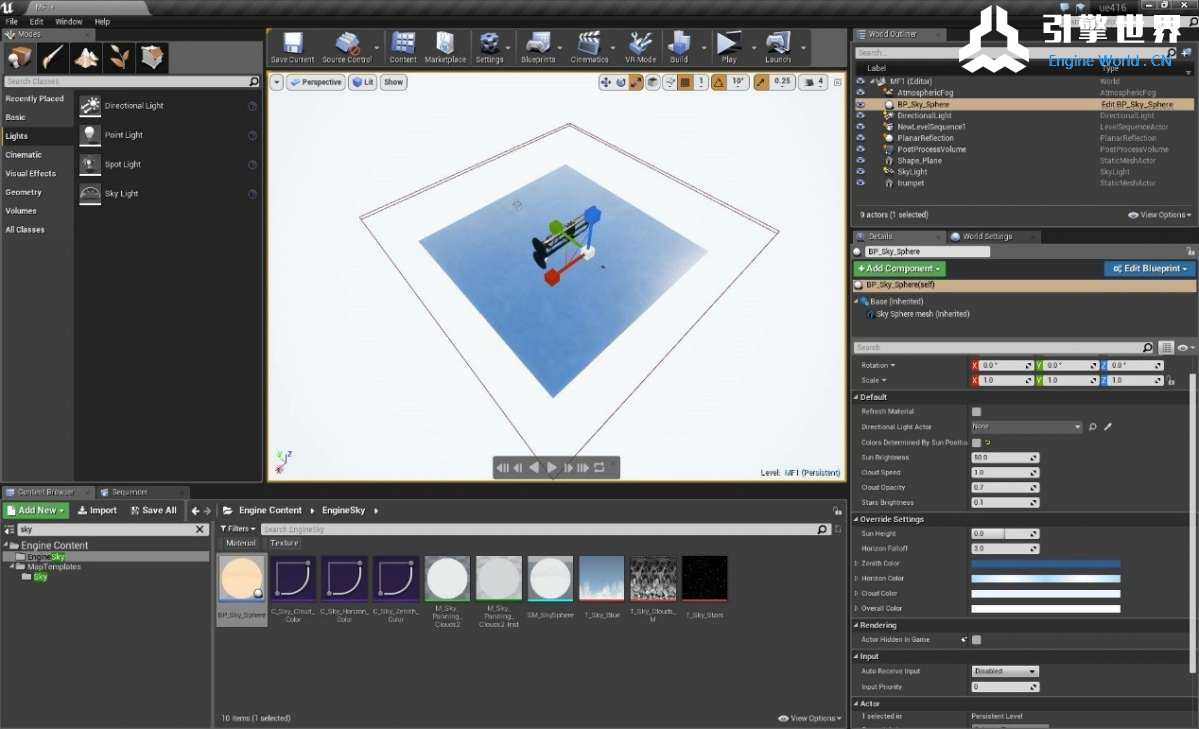Viewport: 1199px width, 729px height.
Task: Click the Horizon Color swatch
Action: click(1045, 578)
